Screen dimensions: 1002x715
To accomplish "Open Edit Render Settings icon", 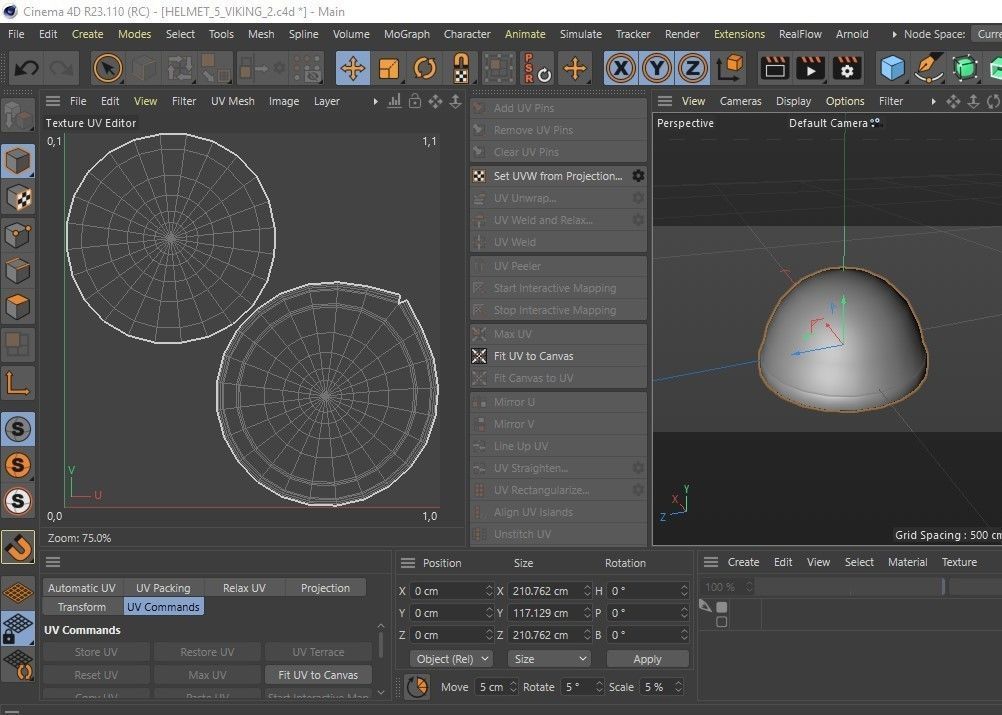I will pyautogui.click(x=847, y=68).
